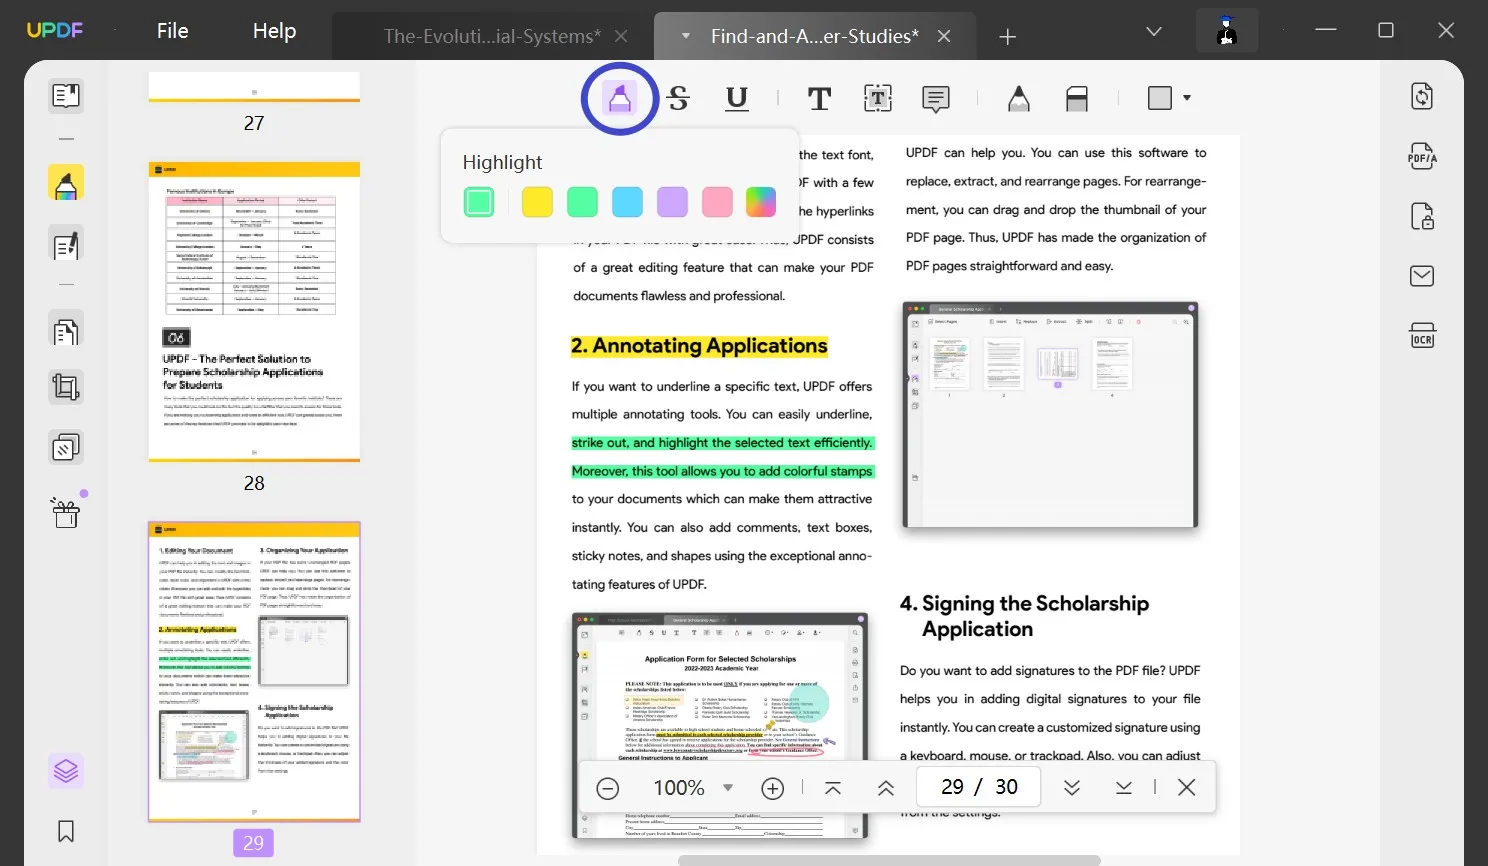
Task: Open the Shapes rectangle tool
Action: click(1160, 98)
